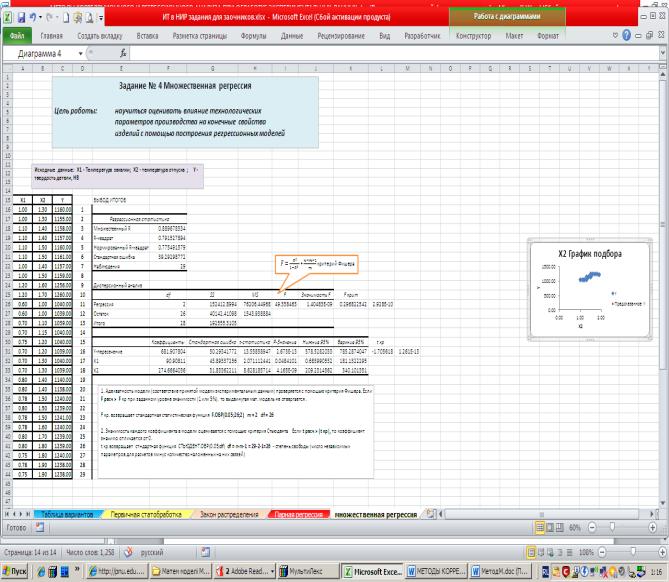Add a new sheet with the insert-sheet icon
Screen dimensions: 669x582
[x=431, y=513]
